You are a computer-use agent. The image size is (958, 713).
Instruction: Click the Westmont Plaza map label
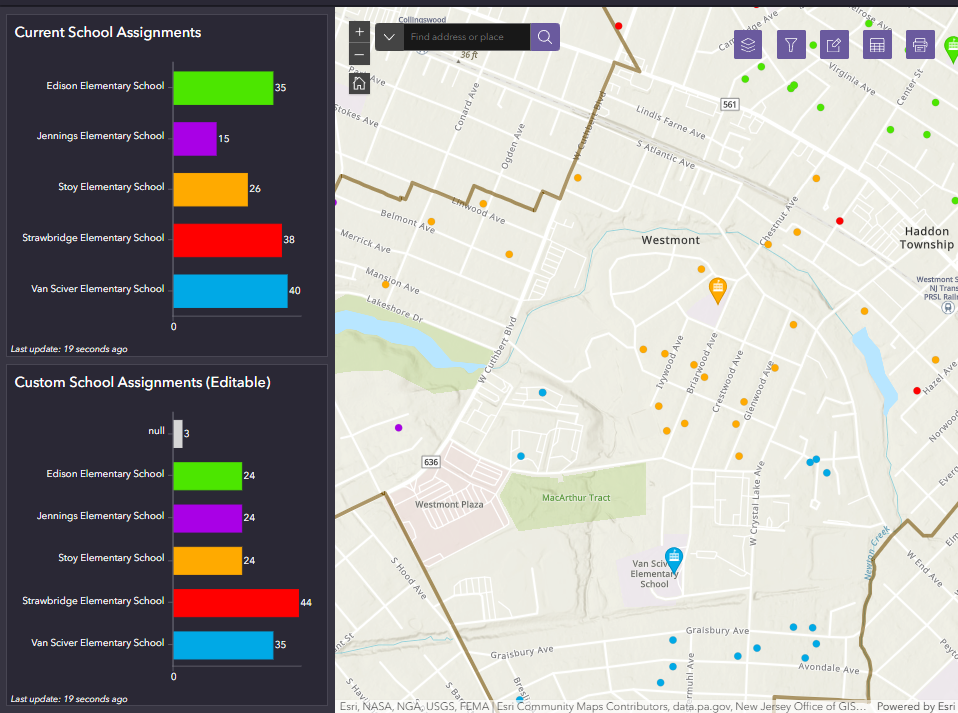(449, 505)
